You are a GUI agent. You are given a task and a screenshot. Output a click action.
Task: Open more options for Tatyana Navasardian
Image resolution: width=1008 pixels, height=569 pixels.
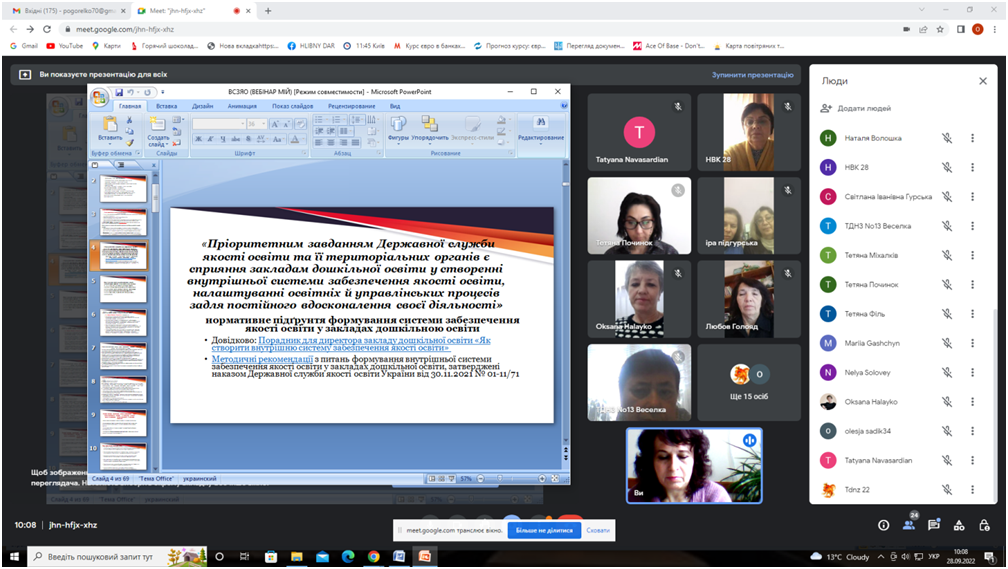(x=973, y=460)
